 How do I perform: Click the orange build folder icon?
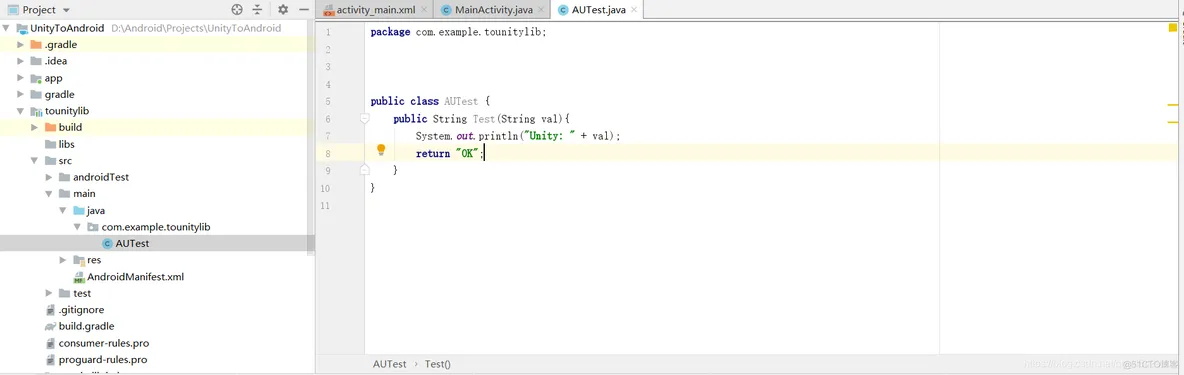(51, 128)
